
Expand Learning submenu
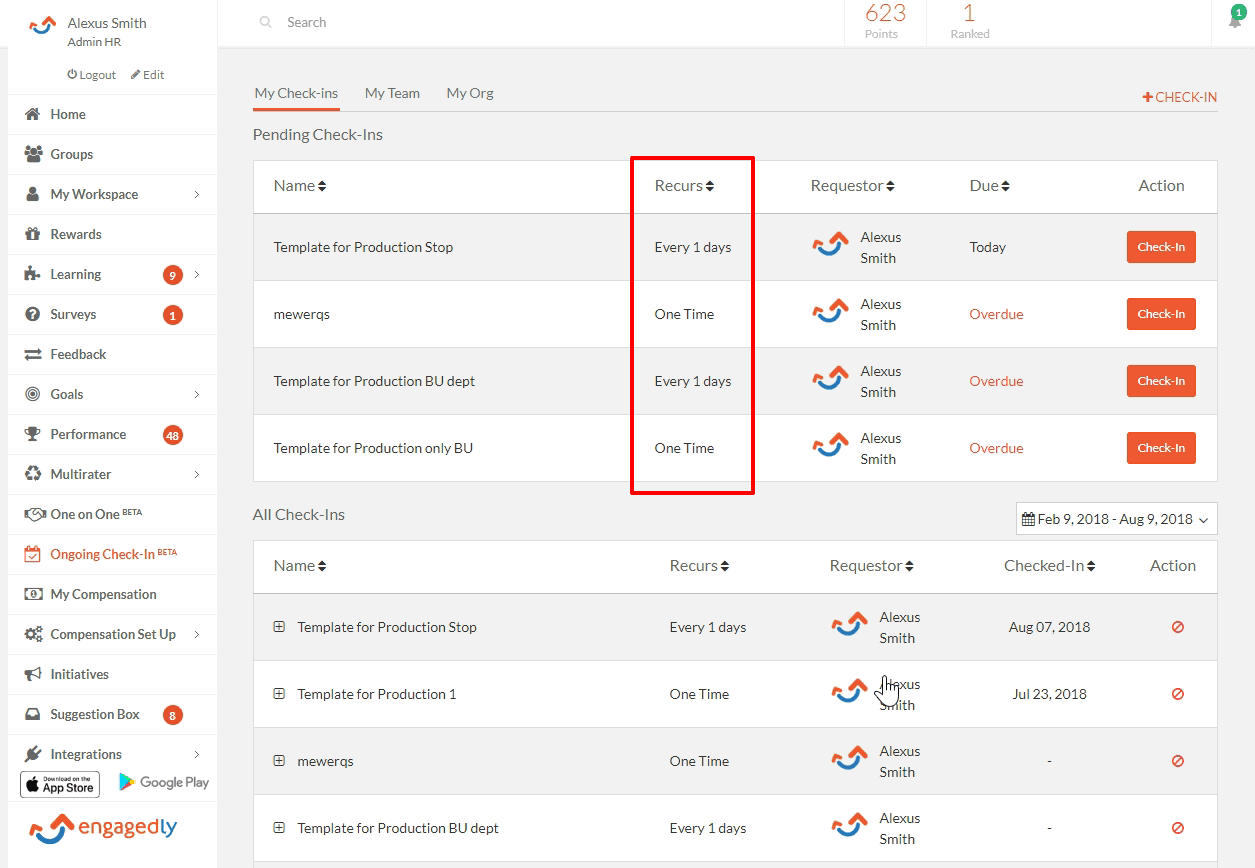pos(197,274)
